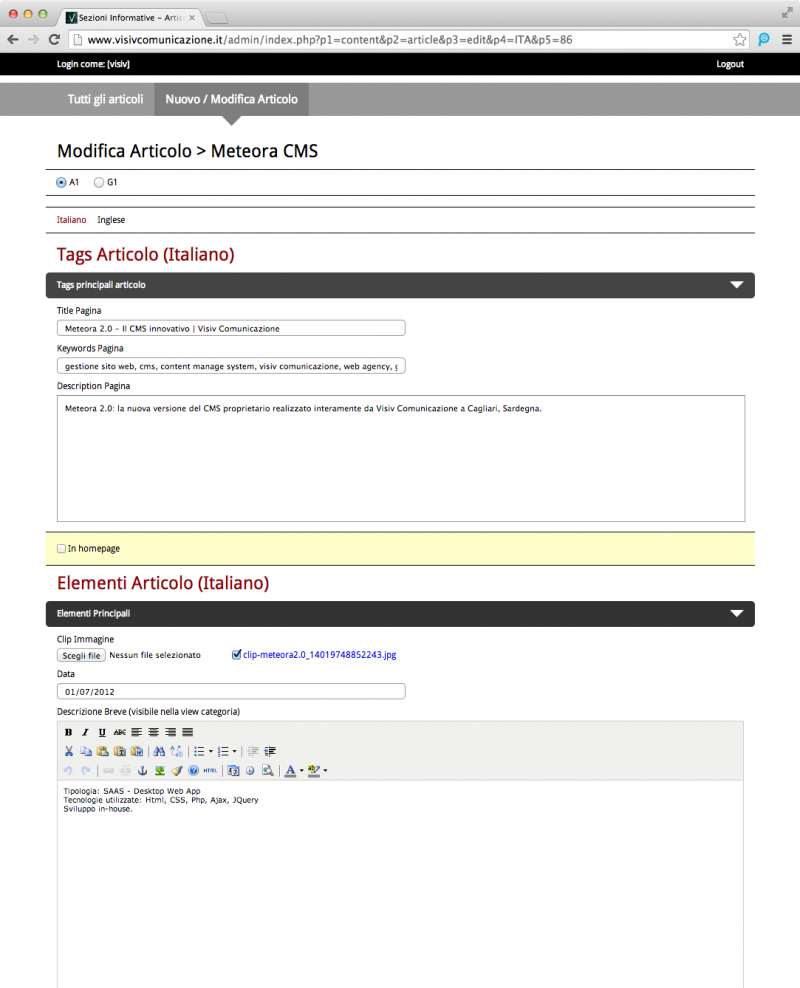Image resolution: width=800 pixels, height=988 pixels.
Task: Edit HTML source of description
Action: [210, 770]
